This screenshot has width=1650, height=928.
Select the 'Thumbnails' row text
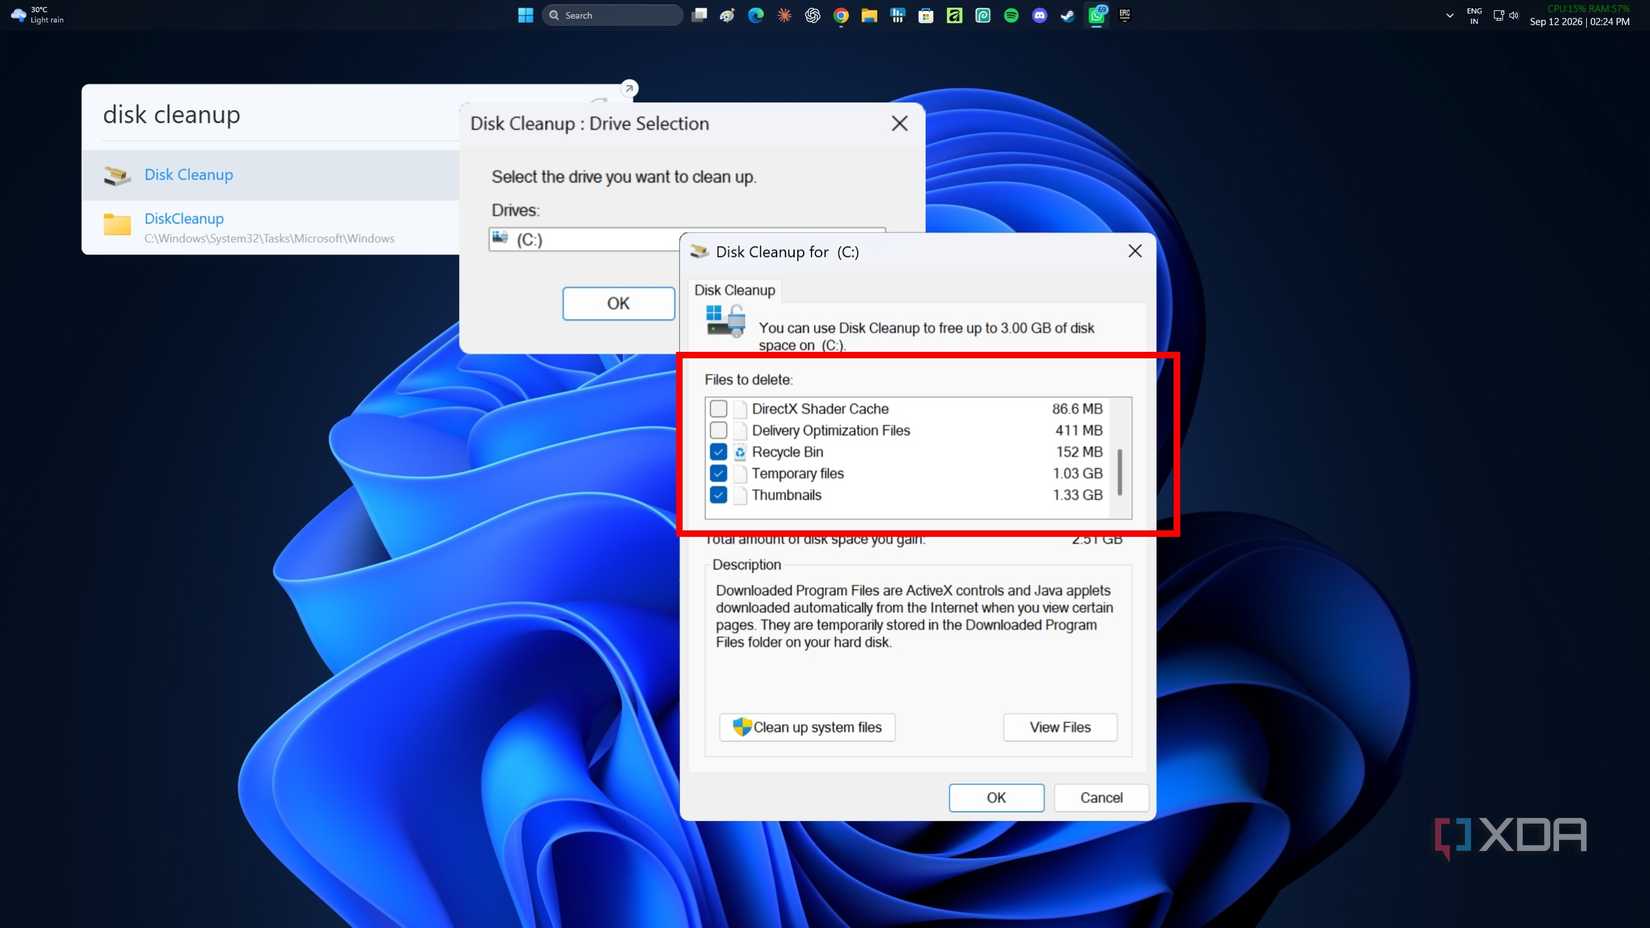pyautogui.click(x=786, y=495)
